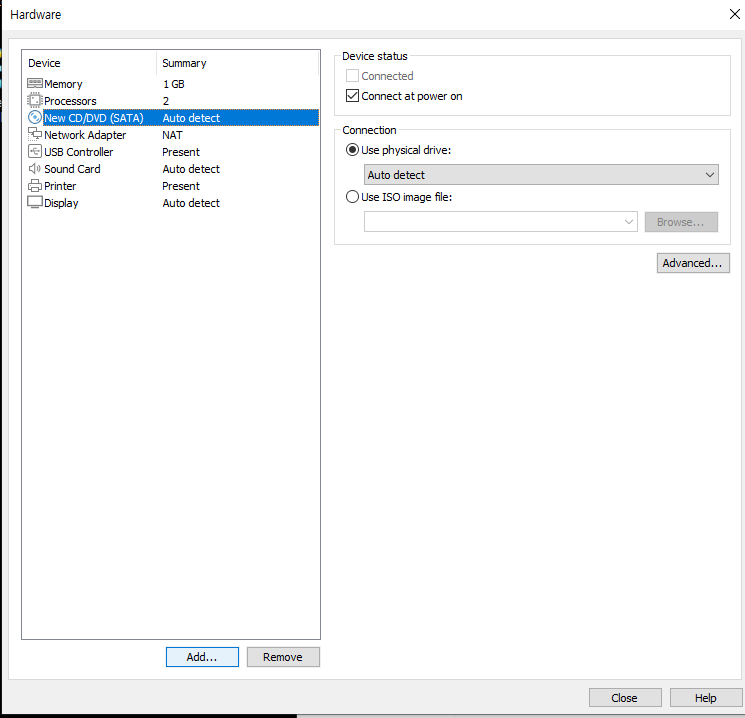Select the Memory row label
The height and width of the screenshot is (718, 745).
63,84
